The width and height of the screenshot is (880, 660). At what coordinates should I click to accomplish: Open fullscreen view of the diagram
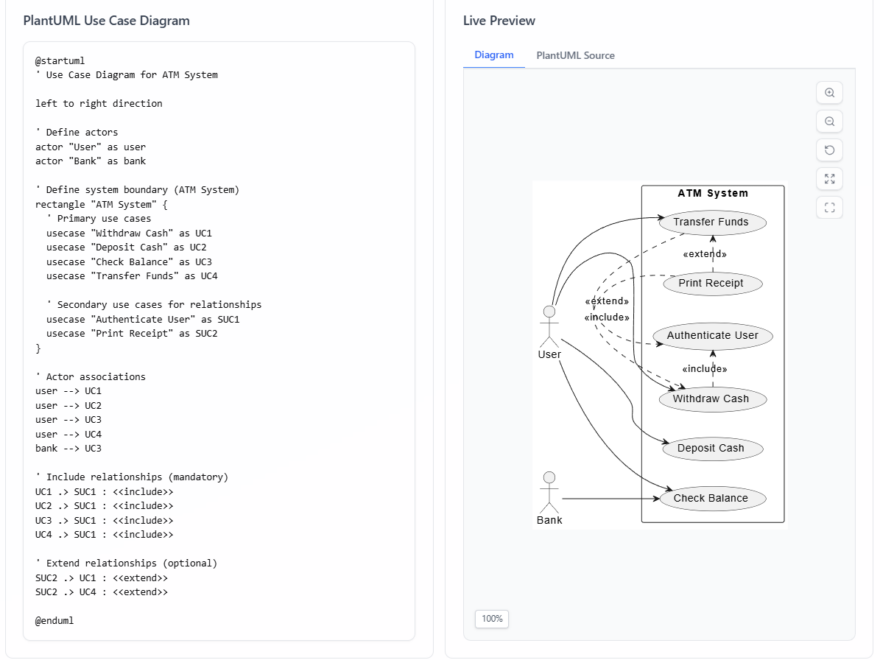[x=829, y=178]
